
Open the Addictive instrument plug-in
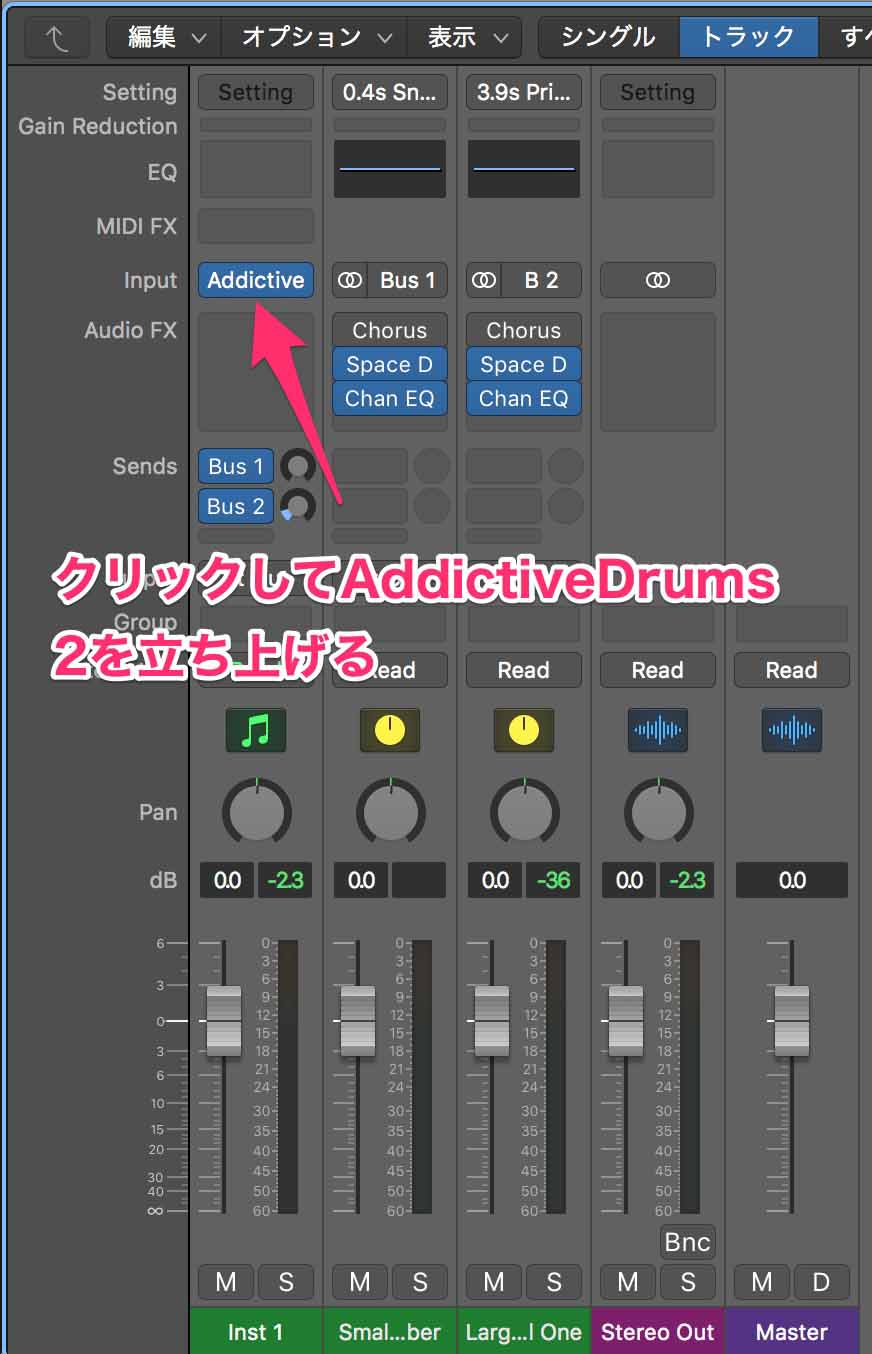[x=256, y=280]
